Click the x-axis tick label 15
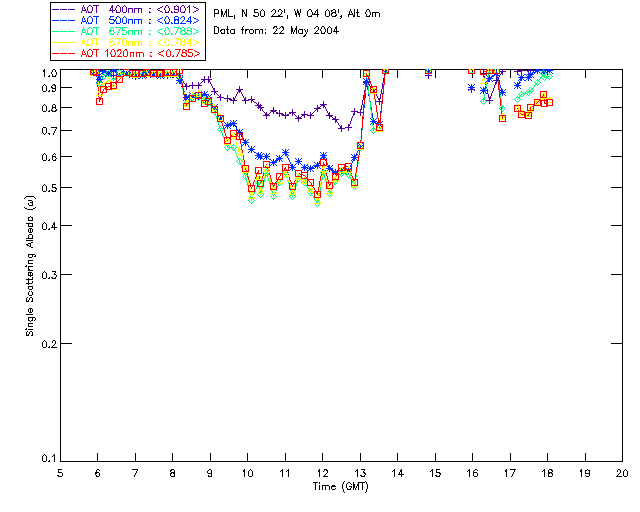 435,473
